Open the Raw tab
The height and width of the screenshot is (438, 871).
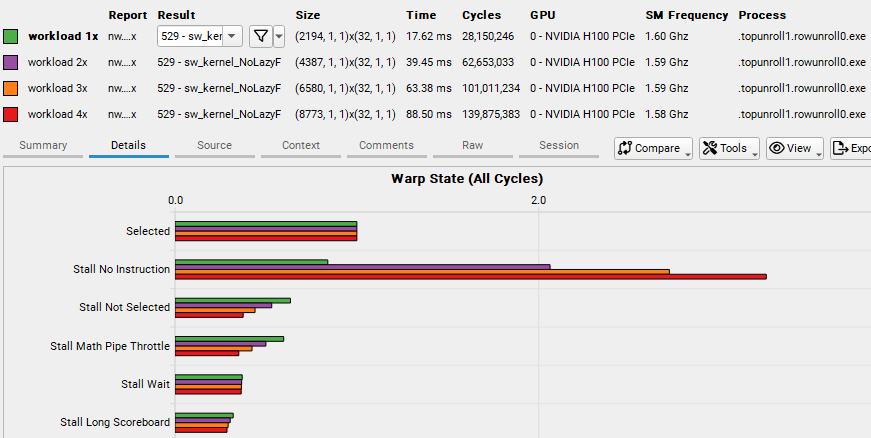[473, 146]
